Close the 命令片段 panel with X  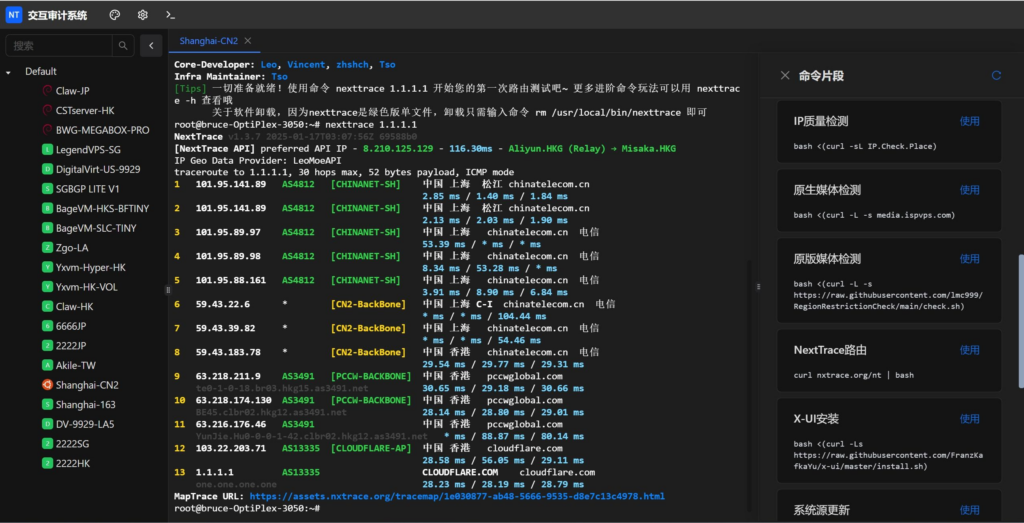coord(785,75)
